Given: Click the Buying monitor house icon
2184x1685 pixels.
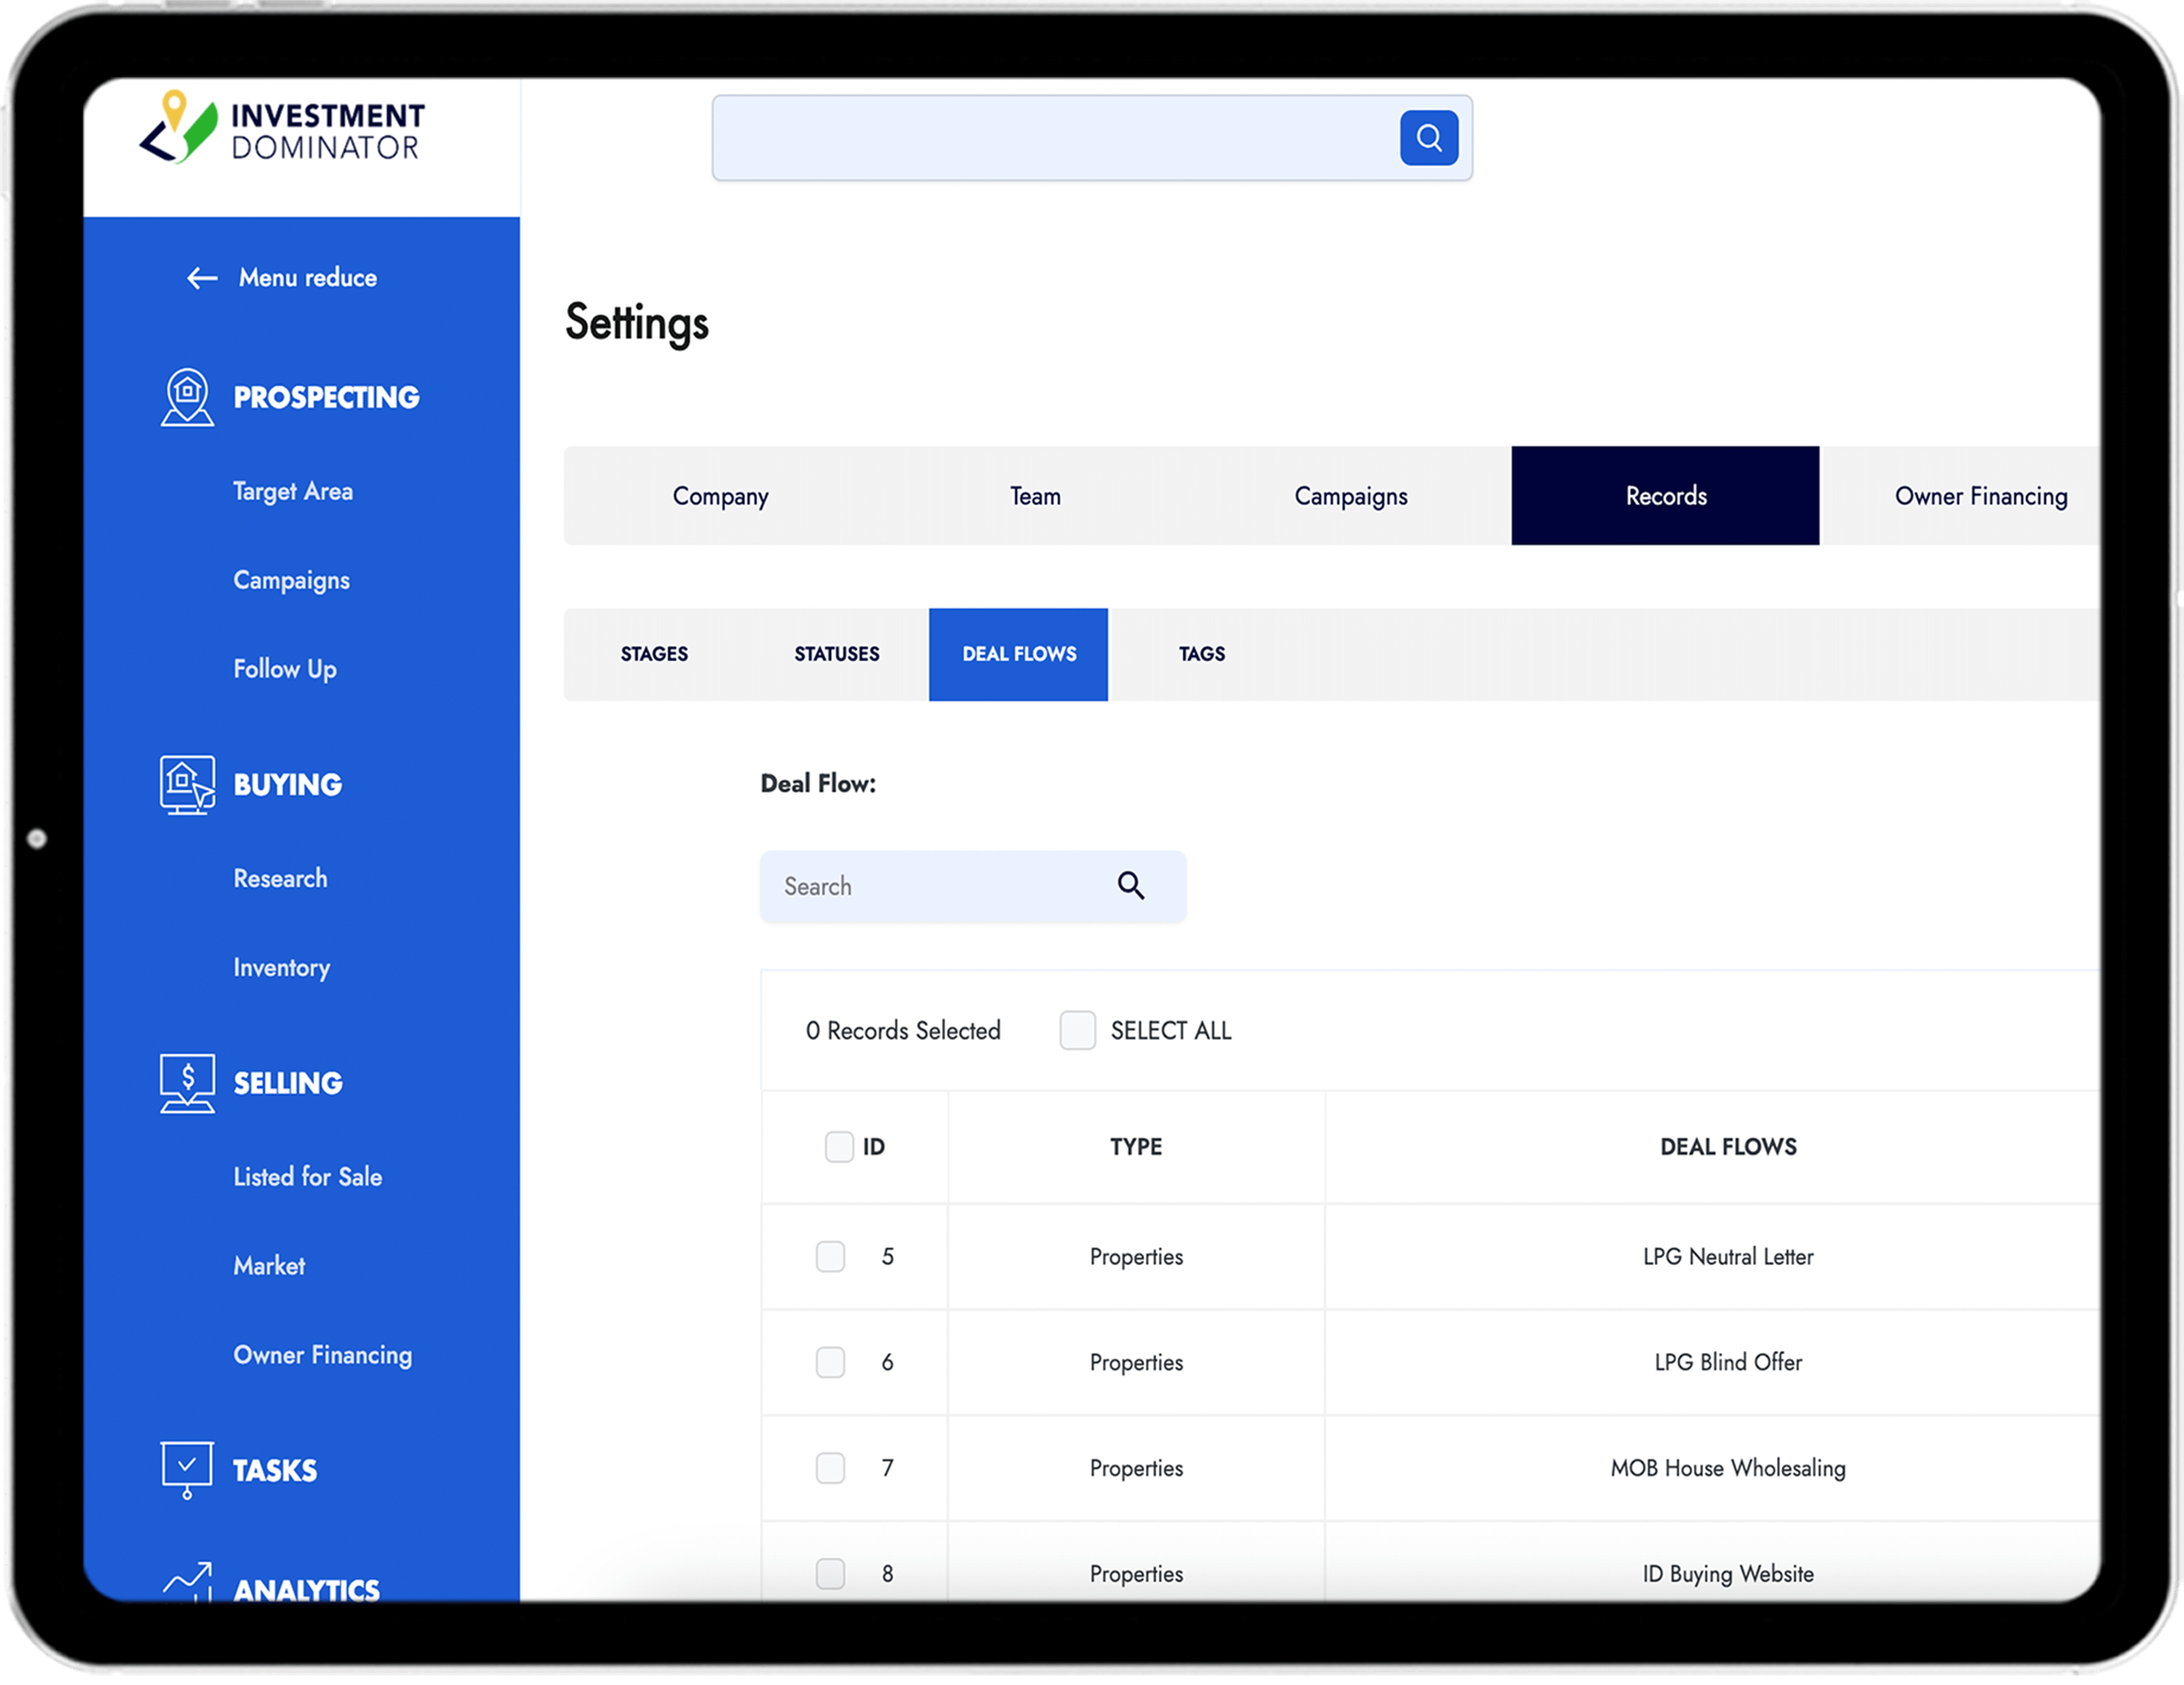Looking at the screenshot, I should (x=187, y=784).
